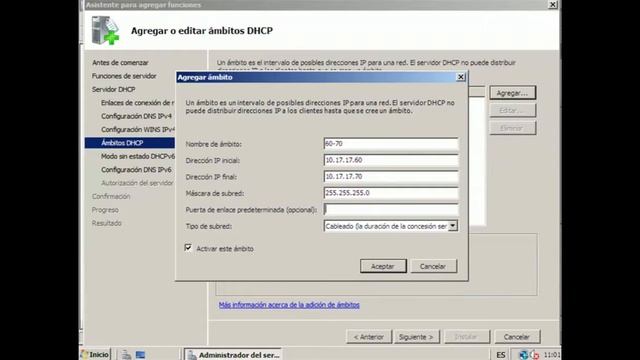Close the Agregar ámbito dialog
The image size is (640, 360).
click(460, 77)
